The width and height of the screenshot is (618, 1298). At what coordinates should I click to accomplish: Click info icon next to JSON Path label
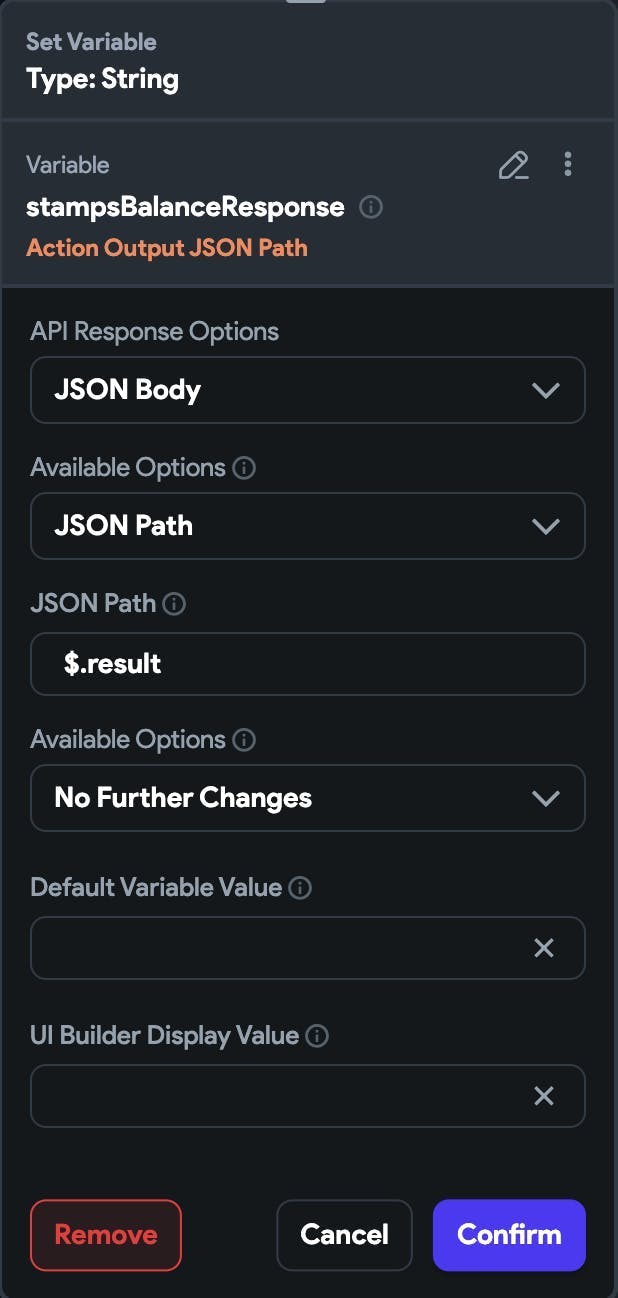(174, 604)
